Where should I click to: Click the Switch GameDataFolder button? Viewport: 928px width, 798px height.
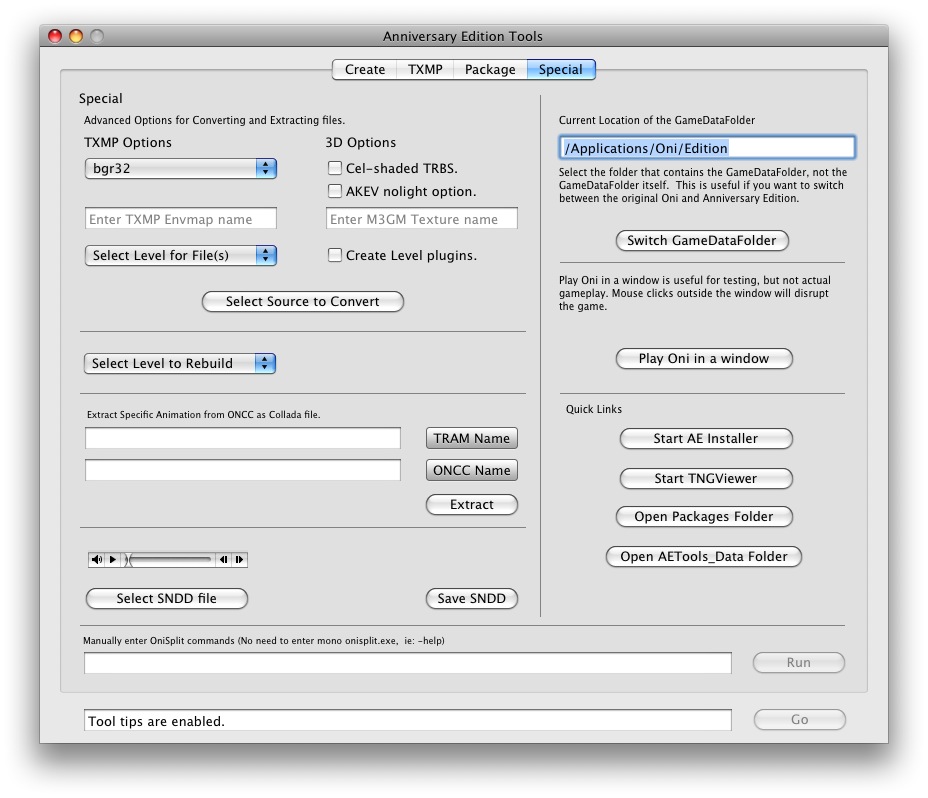pos(702,240)
